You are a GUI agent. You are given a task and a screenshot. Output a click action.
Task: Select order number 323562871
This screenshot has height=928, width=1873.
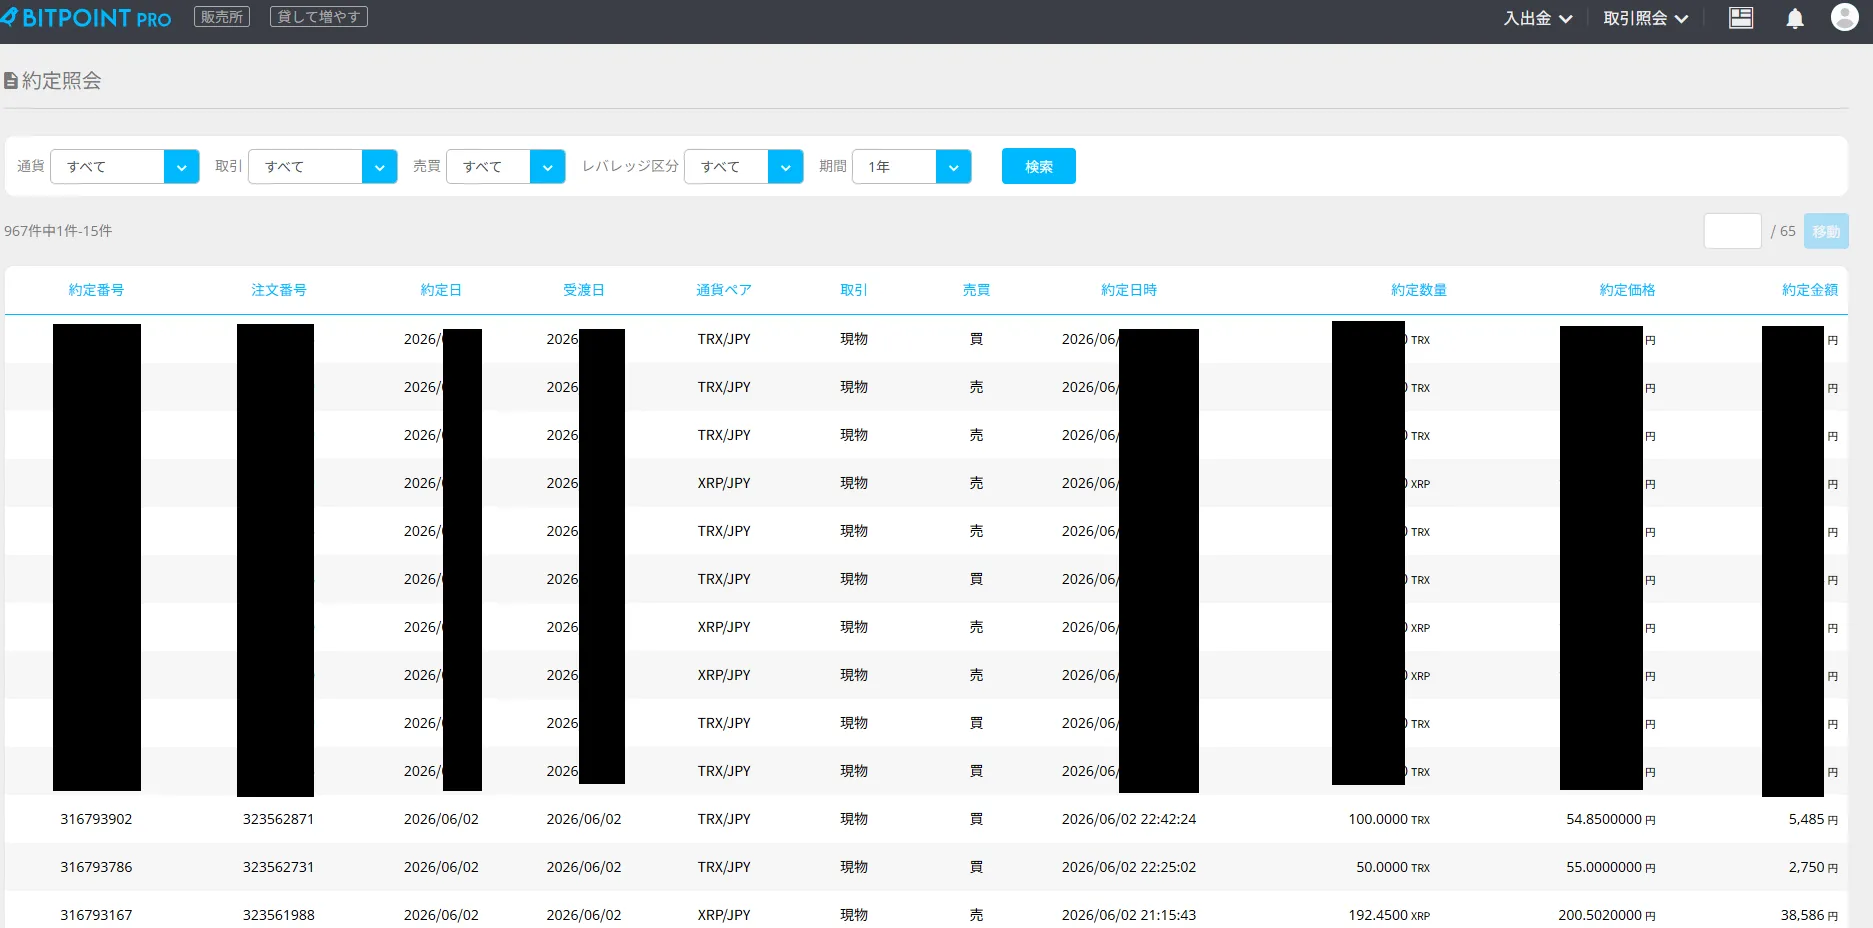click(279, 819)
